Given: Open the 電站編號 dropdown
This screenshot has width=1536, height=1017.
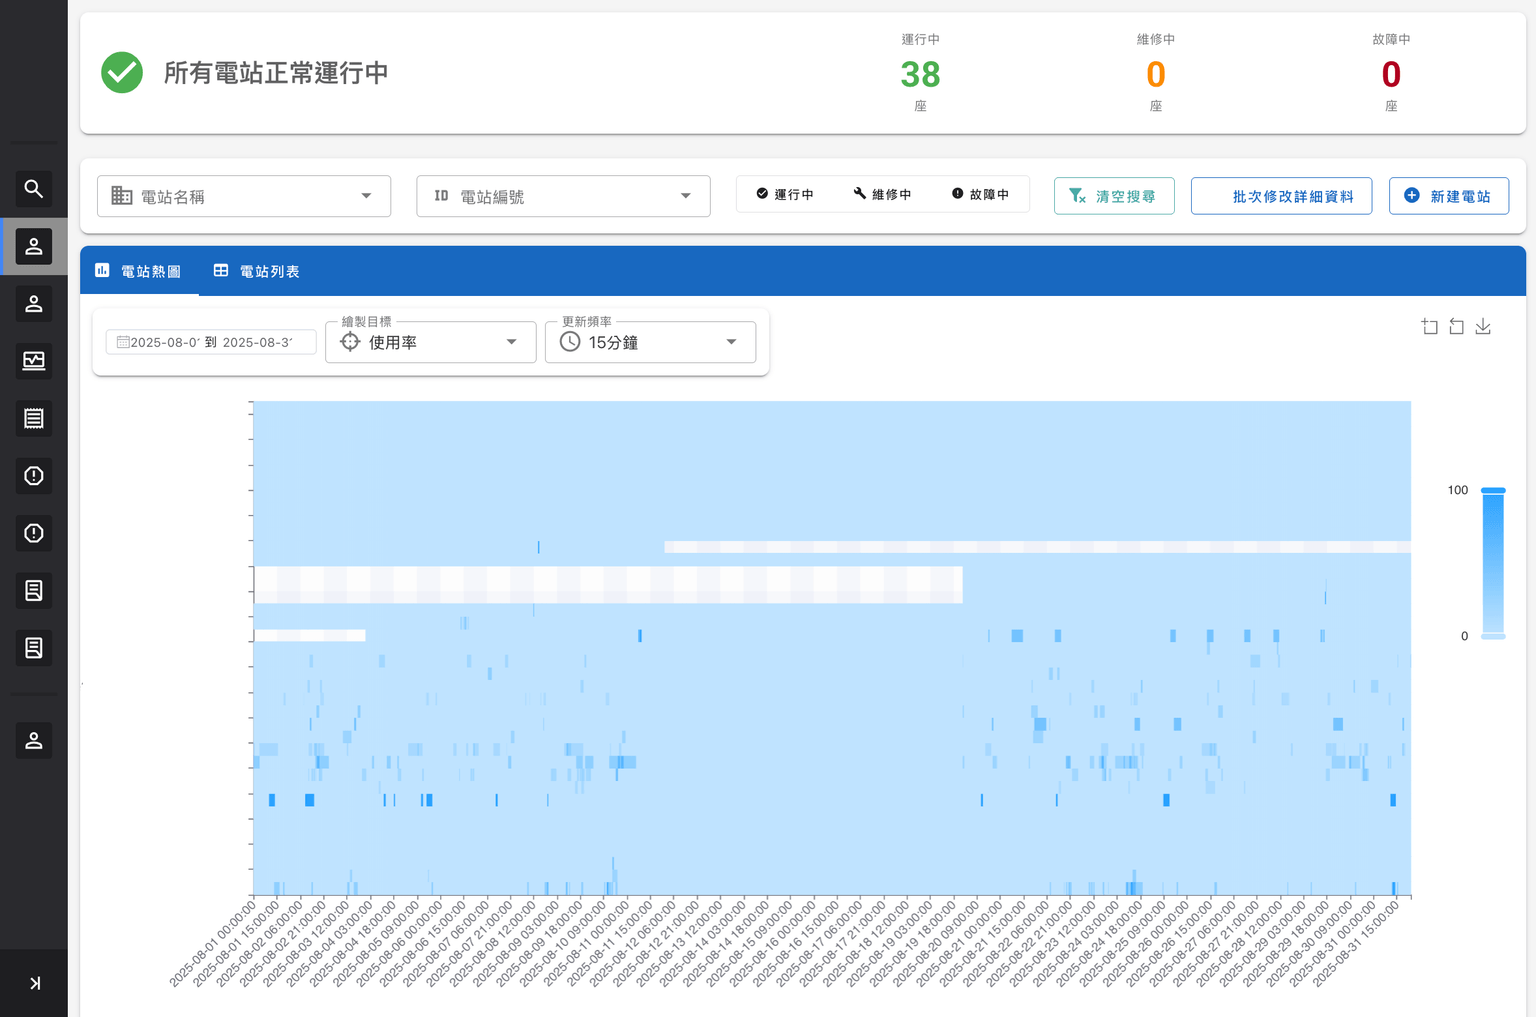Looking at the screenshot, I should coord(563,196).
